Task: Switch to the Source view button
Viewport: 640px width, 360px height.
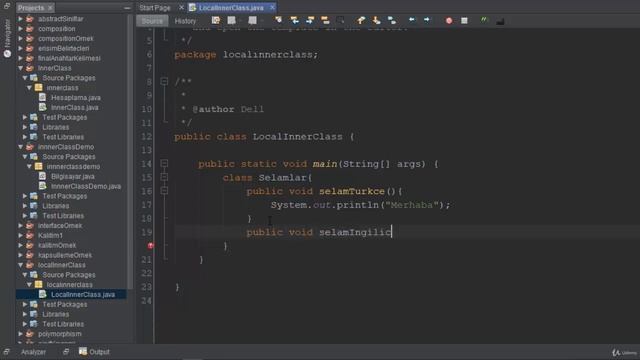Action: (x=152, y=21)
